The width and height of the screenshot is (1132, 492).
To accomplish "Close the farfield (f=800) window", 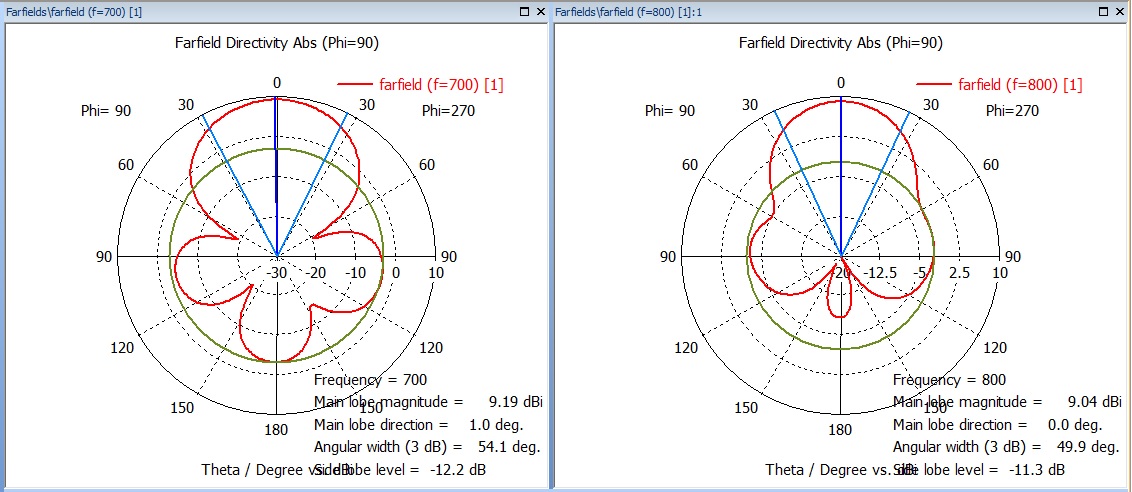I will (1121, 12).
